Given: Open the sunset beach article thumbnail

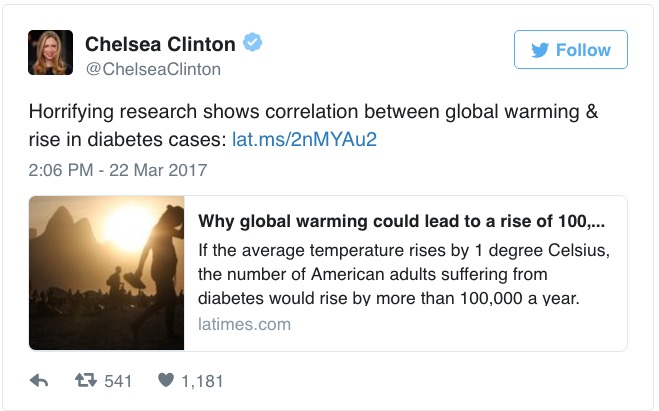Looking at the screenshot, I should click(x=107, y=273).
